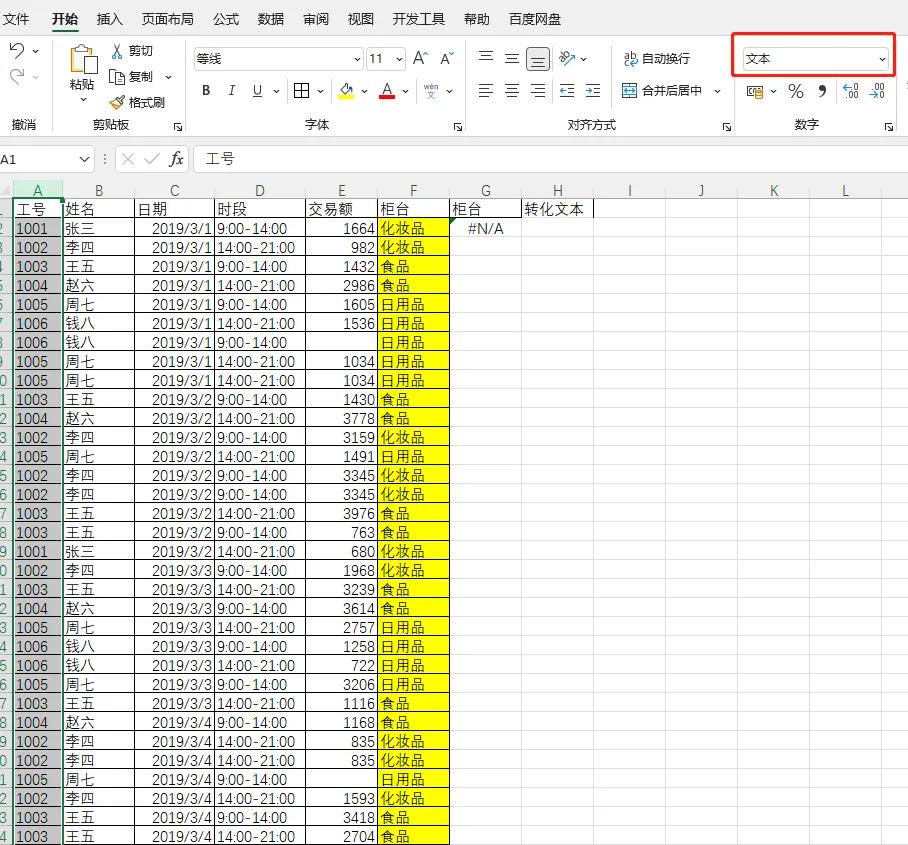Image resolution: width=908 pixels, height=845 pixels.
Task: Open the 数据 ribbon tab
Action: tap(270, 19)
